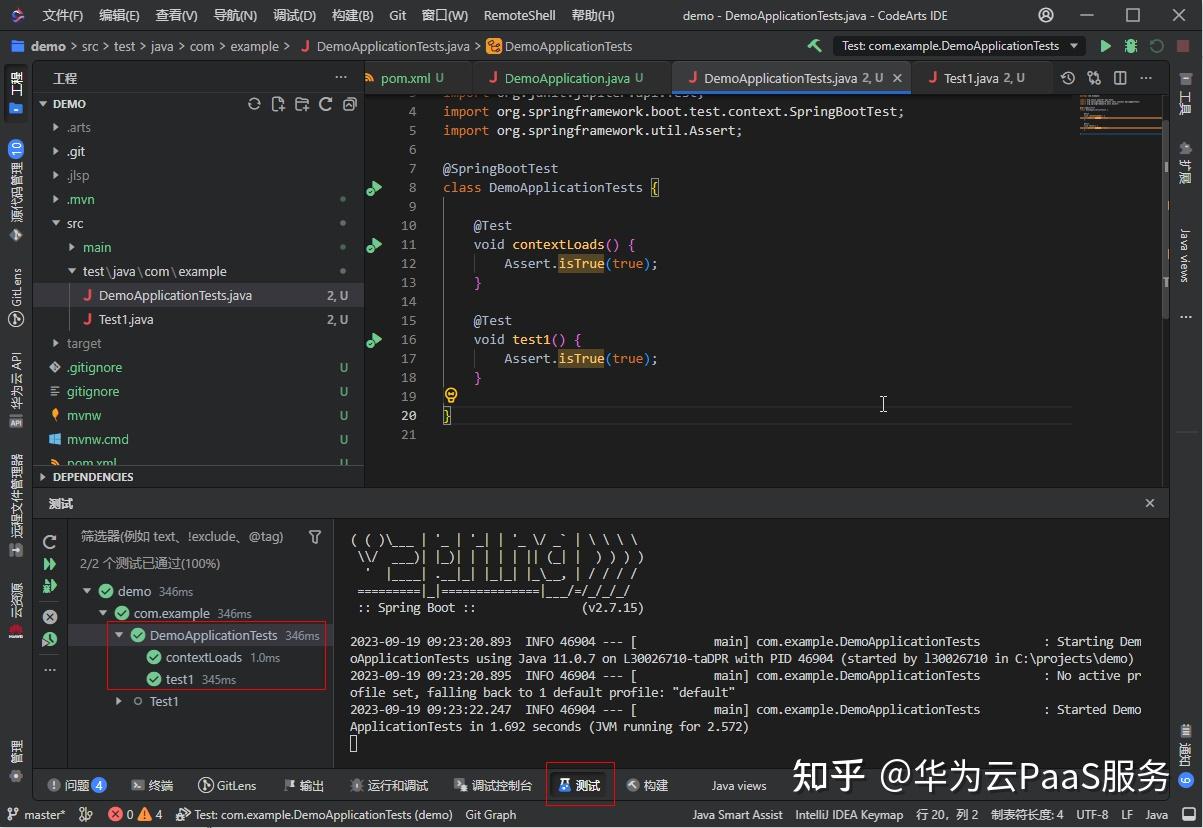Run DemoApplicationTests class from gutter icon
Image resolution: width=1203 pixels, height=828 pixels.
point(374,188)
